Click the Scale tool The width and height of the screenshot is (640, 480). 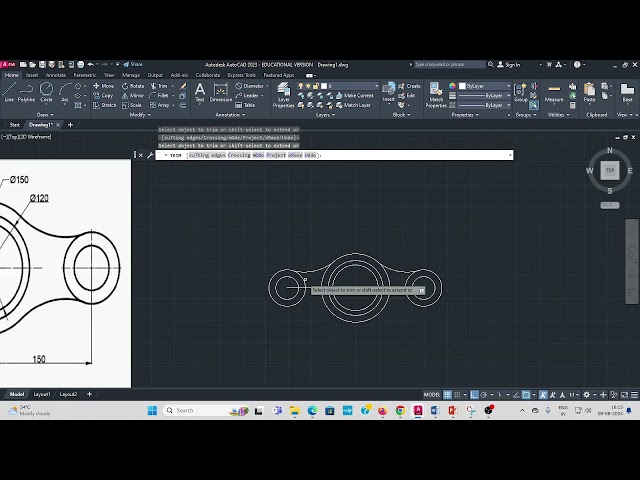(131, 105)
